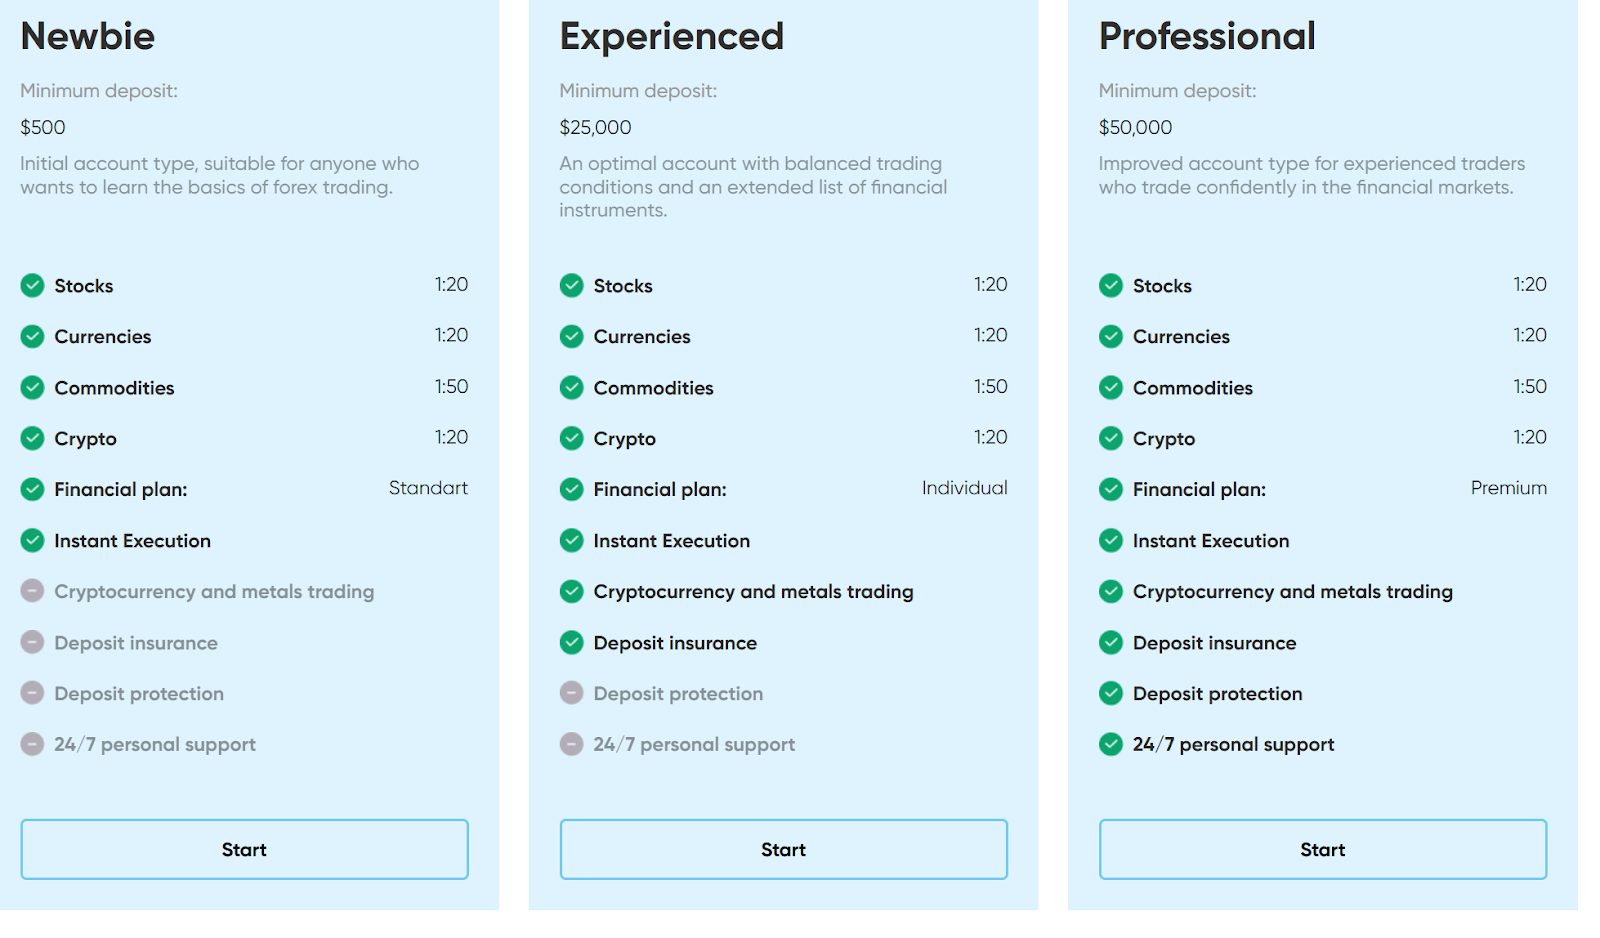
Task: Click the Premium financial plan label
Action: click(x=1508, y=488)
